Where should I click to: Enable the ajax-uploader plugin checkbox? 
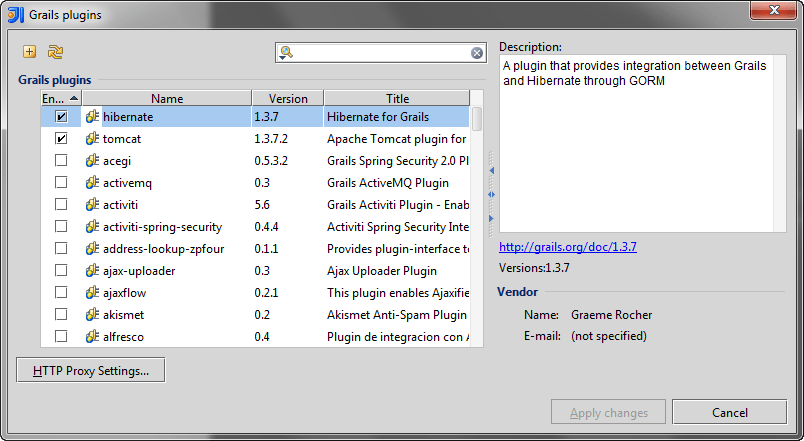(62, 271)
